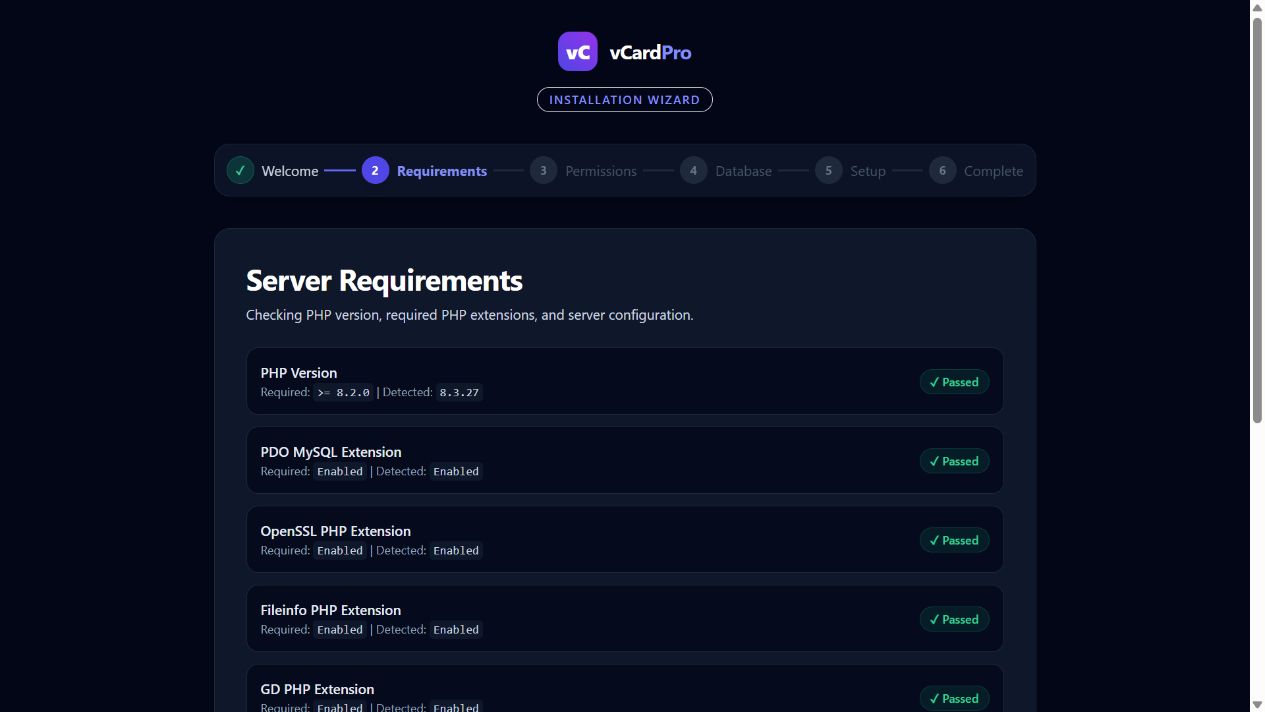This screenshot has width=1265, height=712.
Task: Click Fileinfo required 'Enabled' value
Action: pos(340,630)
